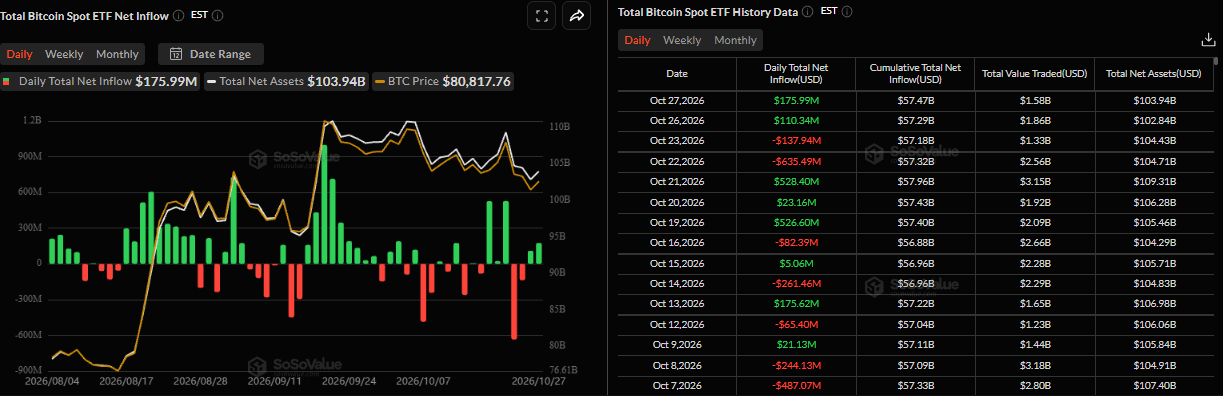Click the $5.06M daily inflow cell
The image size is (1223, 396).
[796, 263]
